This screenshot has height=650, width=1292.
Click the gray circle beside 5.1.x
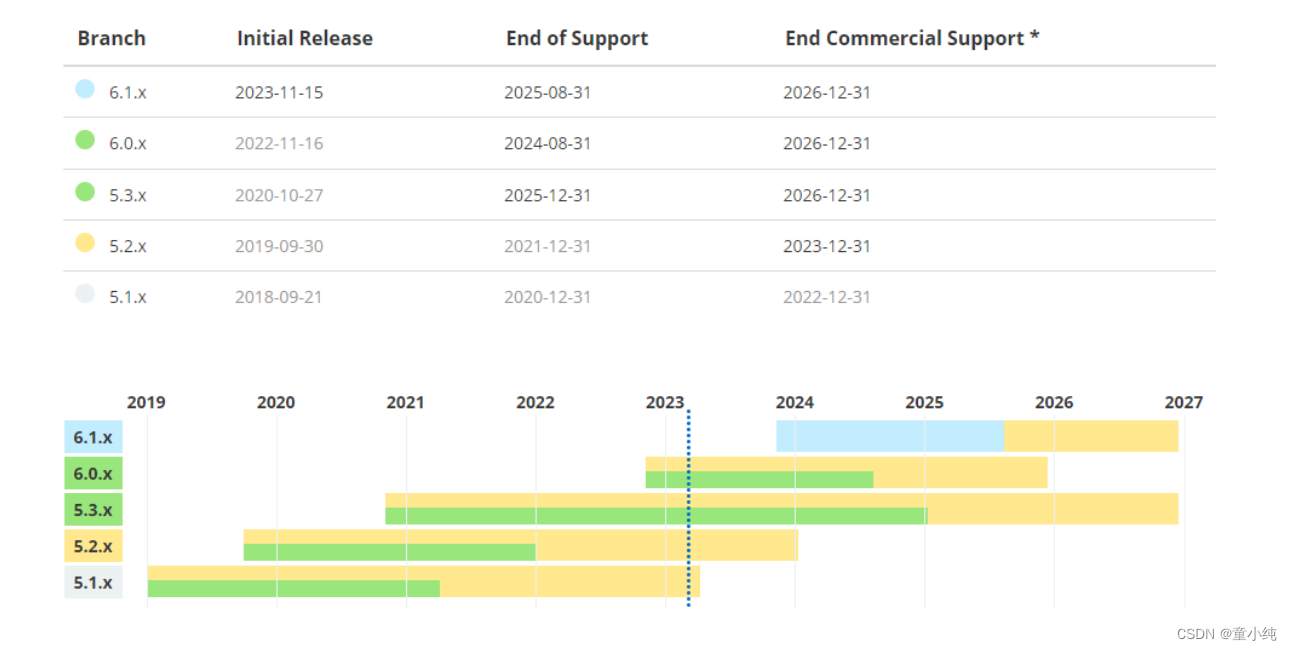point(85,294)
